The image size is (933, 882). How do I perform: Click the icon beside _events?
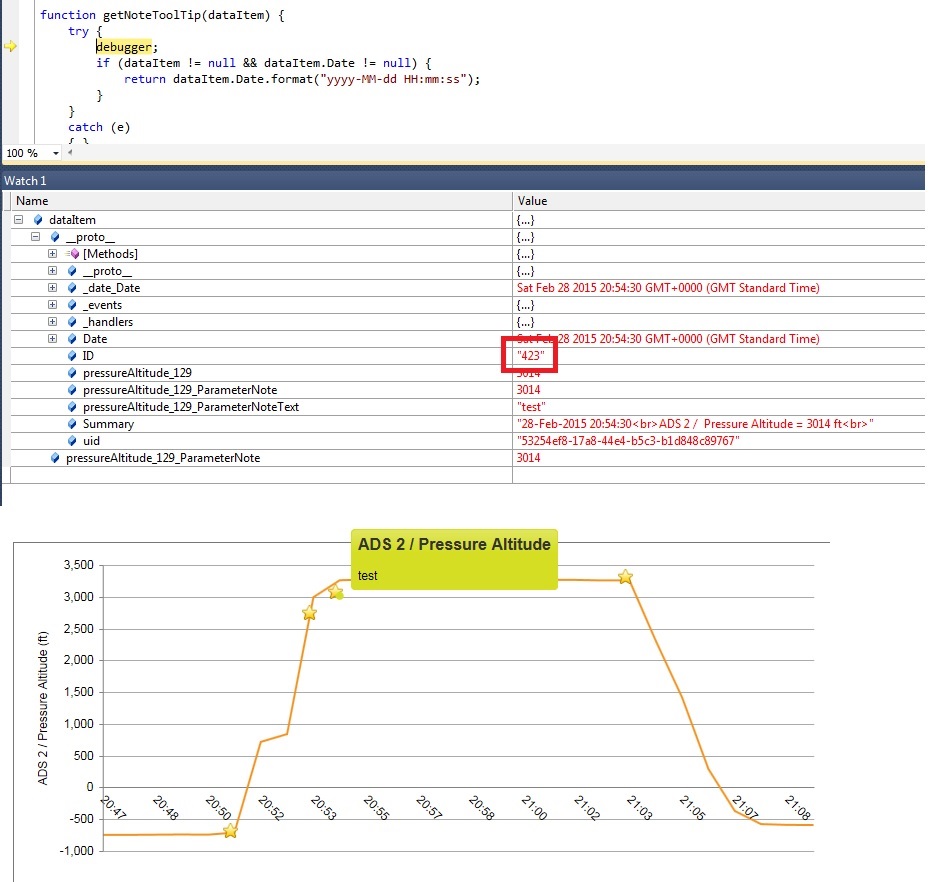(72, 305)
